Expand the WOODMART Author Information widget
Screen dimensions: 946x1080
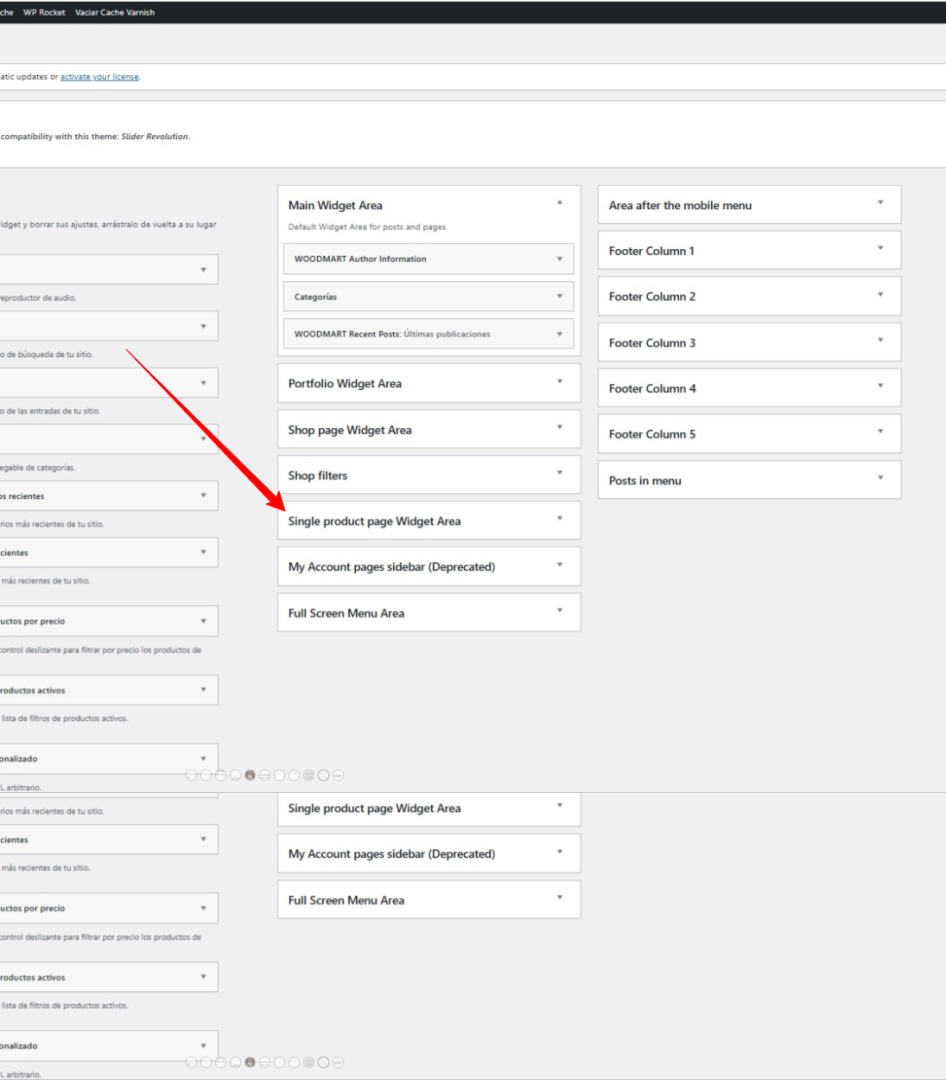[559, 259]
